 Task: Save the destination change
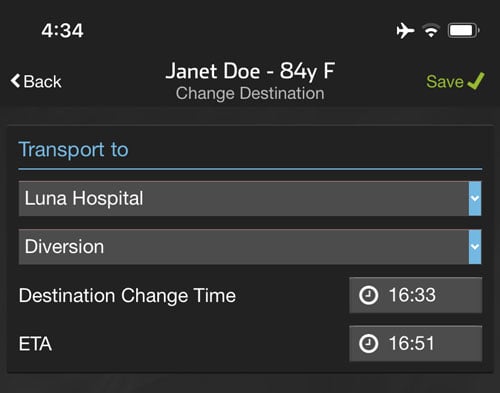(455, 81)
